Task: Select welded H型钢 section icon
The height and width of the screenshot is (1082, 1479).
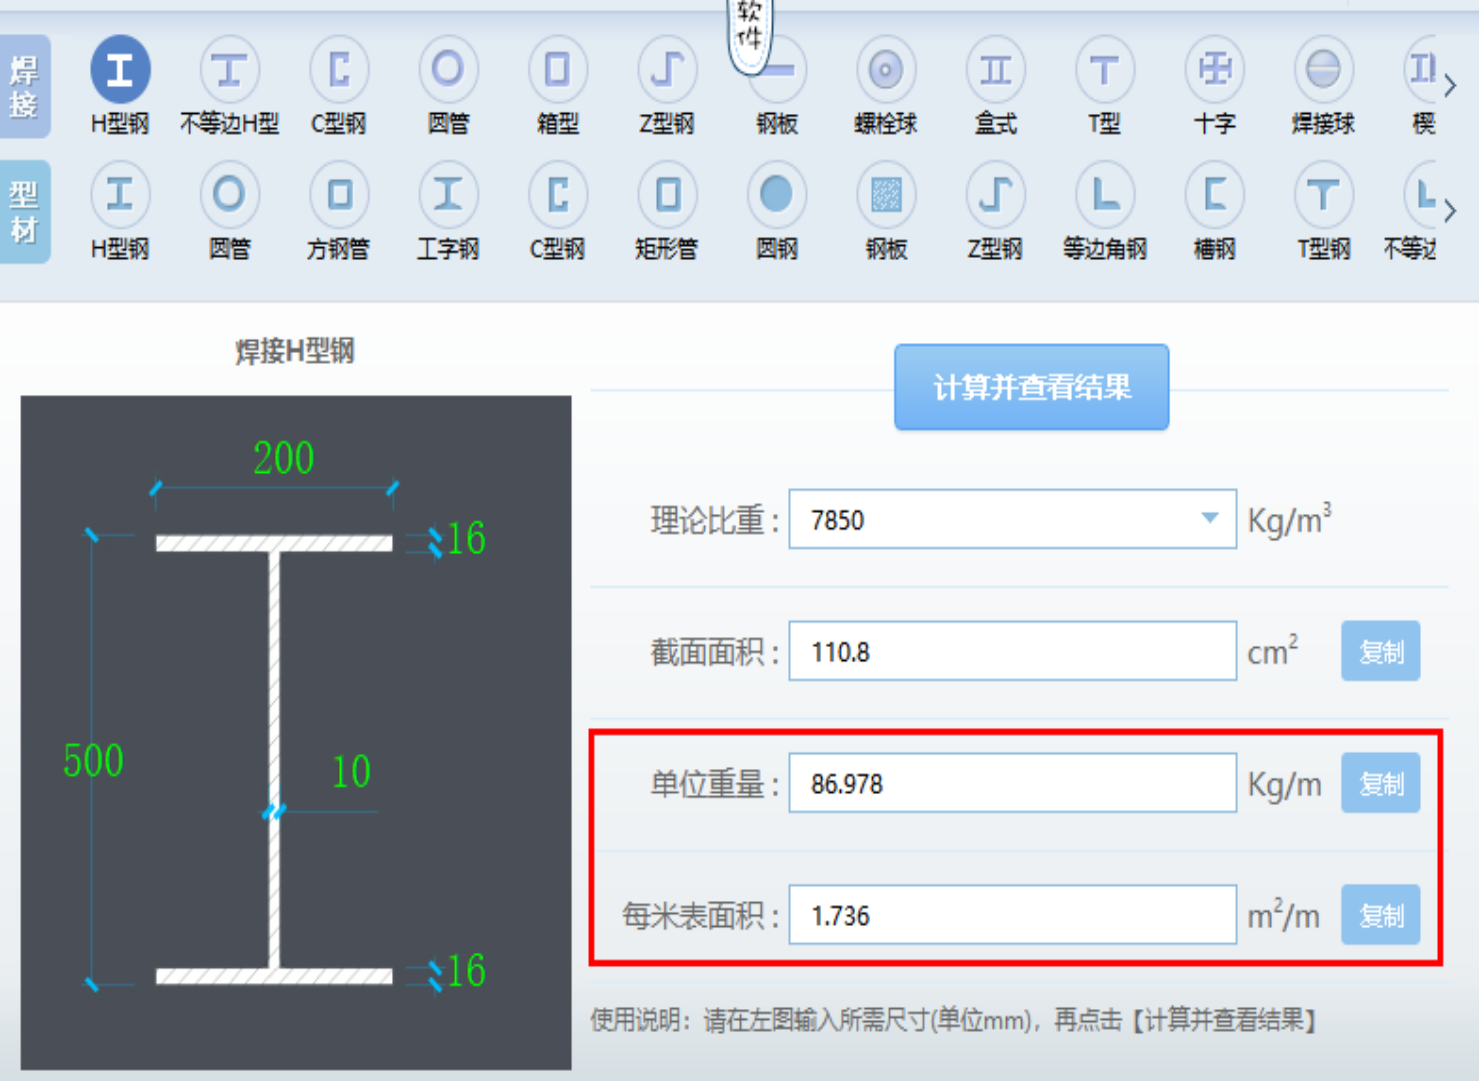Action: [120, 70]
